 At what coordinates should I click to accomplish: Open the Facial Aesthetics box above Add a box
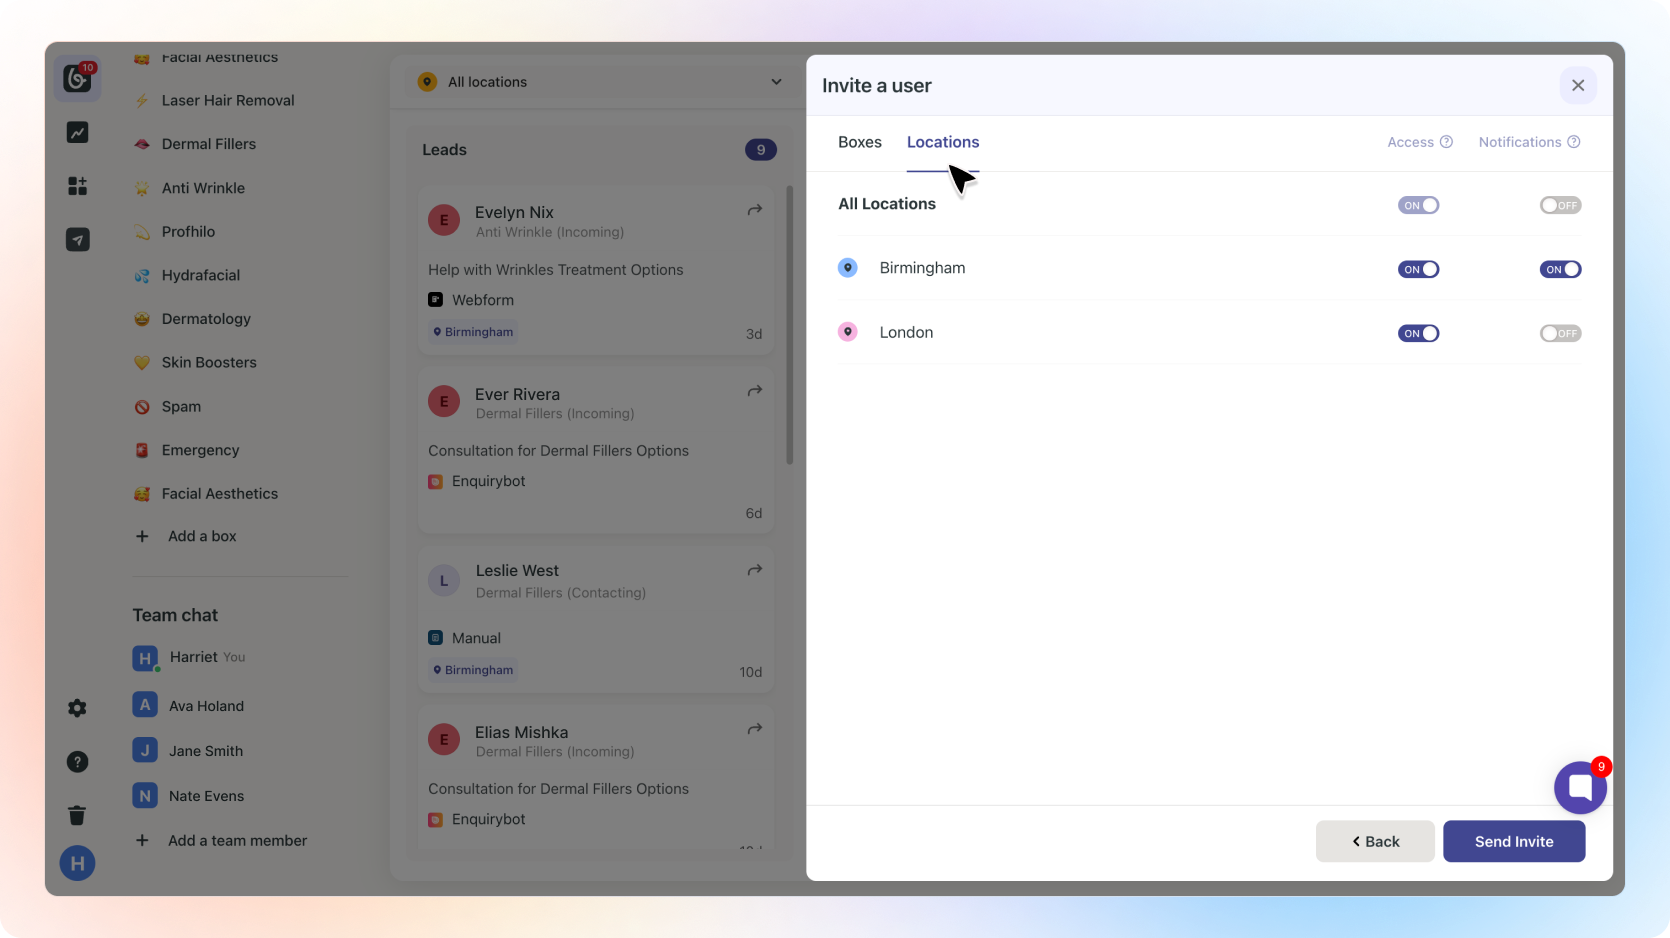coord(220,494)
